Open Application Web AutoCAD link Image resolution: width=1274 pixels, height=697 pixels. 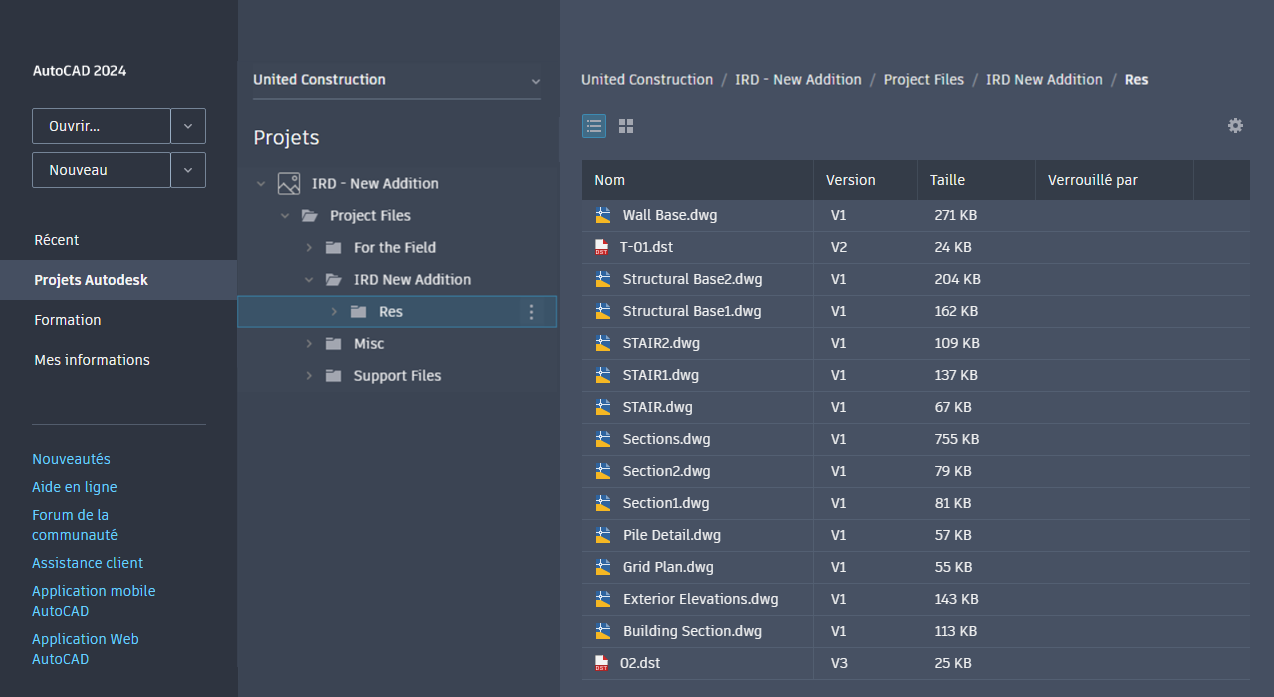tap(85, 649)
